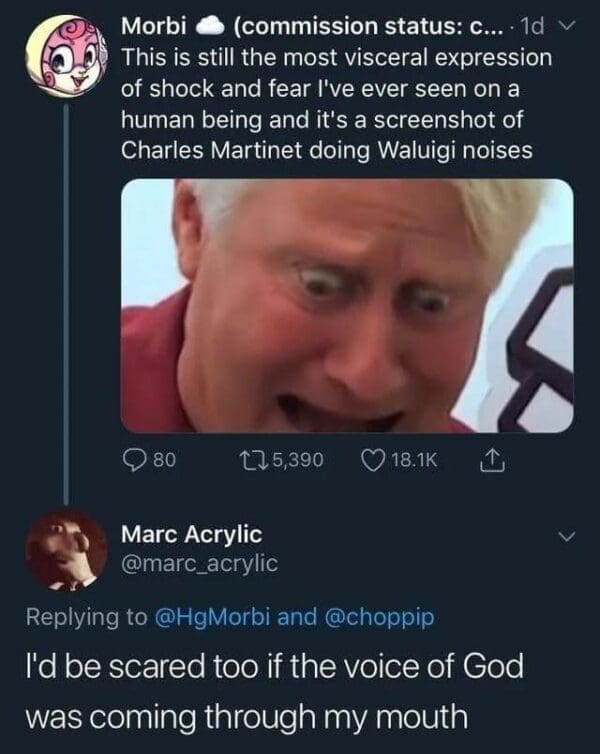This screenshot has width=600, height=754.
Task: Open Marc Acrylic's round profile avatar
Action: click(x=66, y=548)
